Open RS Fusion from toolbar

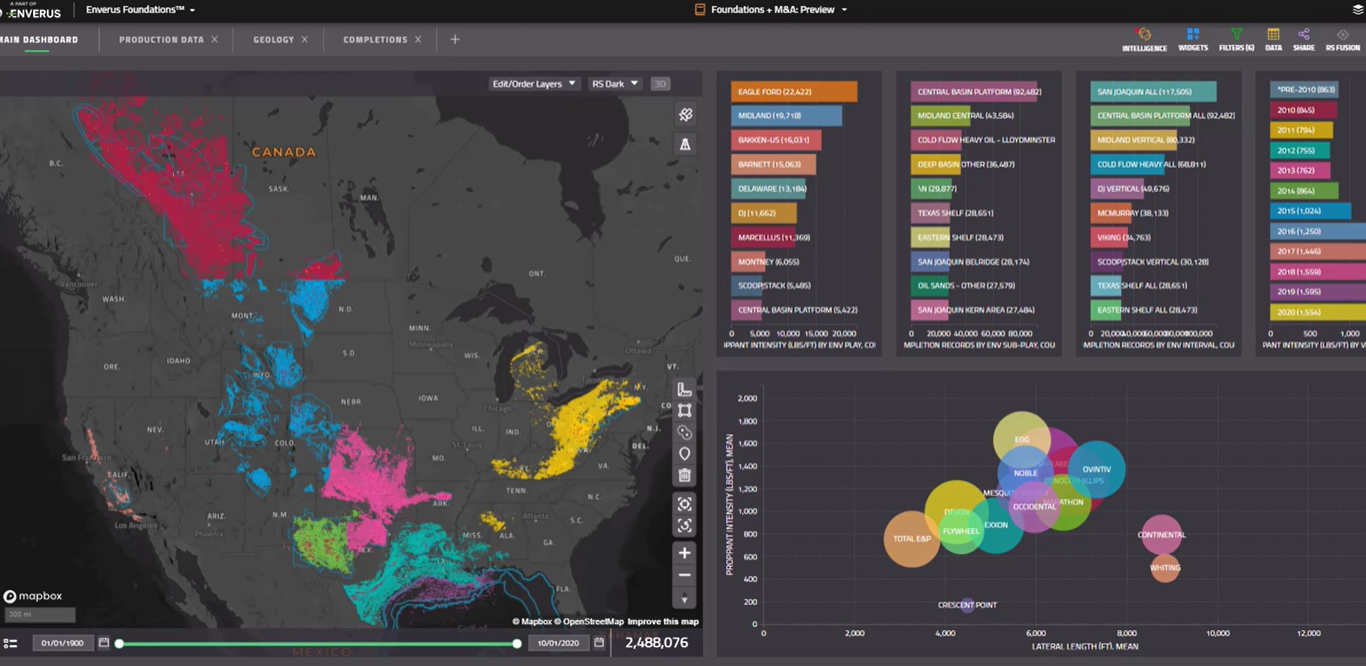coord(1342,35)
